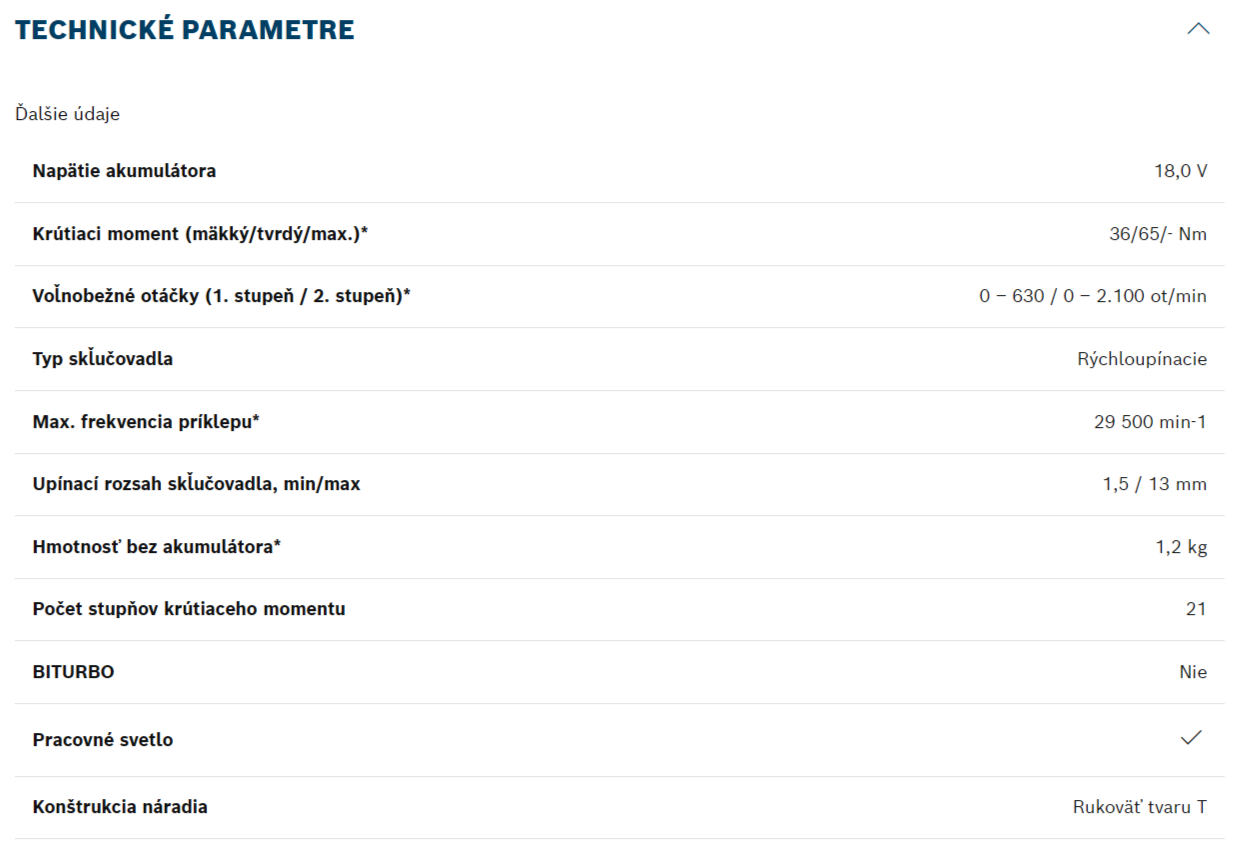Select the Rýchloupínacie chuck type value
This screenshot has width=1234, height=848.
(x=1142, y=359)
